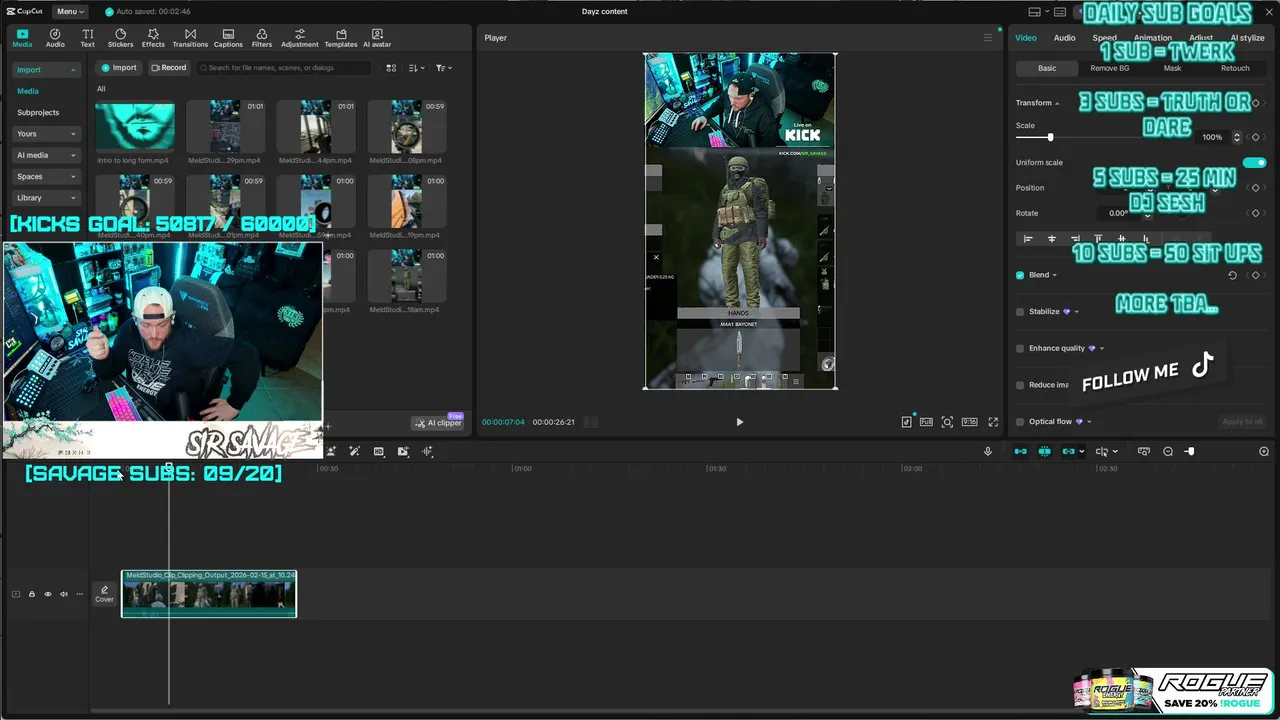Viewport: 1280px width, 720px height.
Task: Open the Captions panel icon
Action: pyautogui.click(x=228, y=38)
